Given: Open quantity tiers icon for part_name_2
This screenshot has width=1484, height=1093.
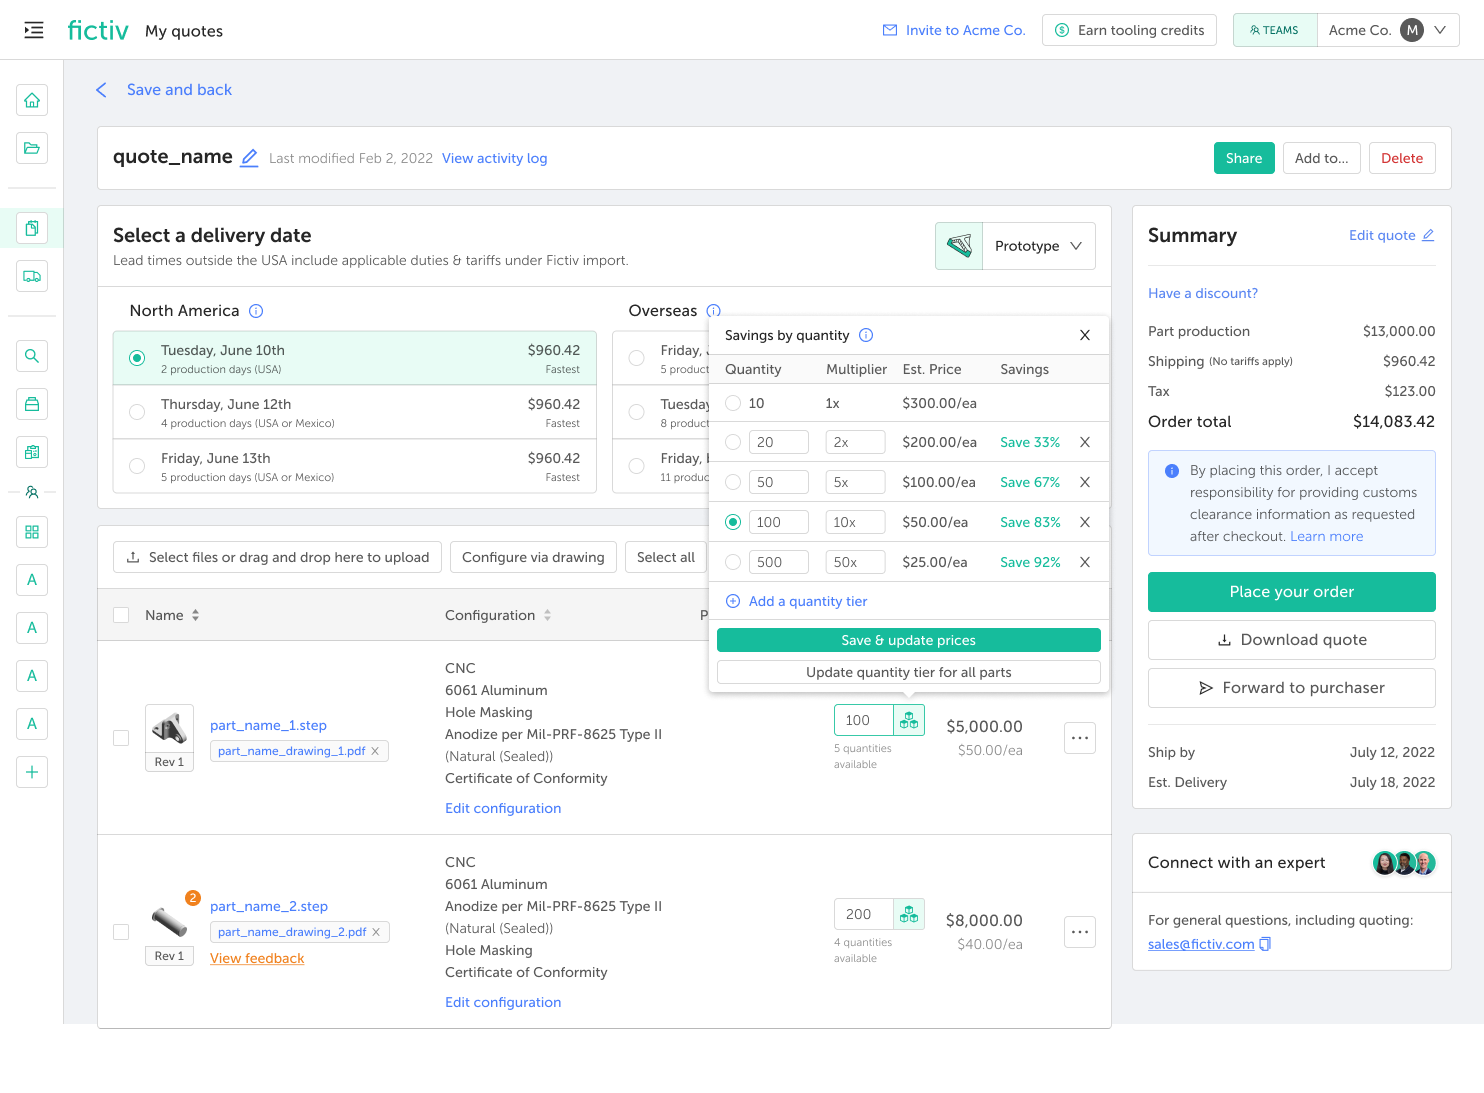Looking at the screenshot, I should point(909,914).
